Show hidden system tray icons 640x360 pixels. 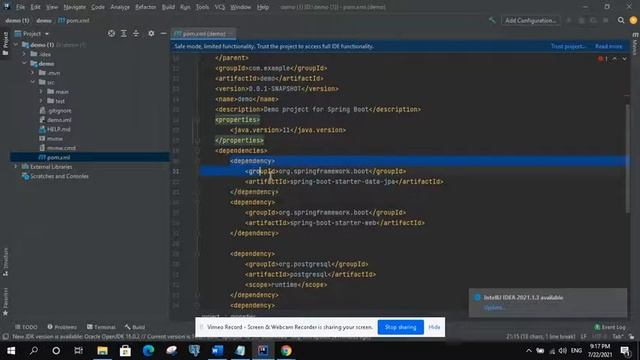click(529, 351)
